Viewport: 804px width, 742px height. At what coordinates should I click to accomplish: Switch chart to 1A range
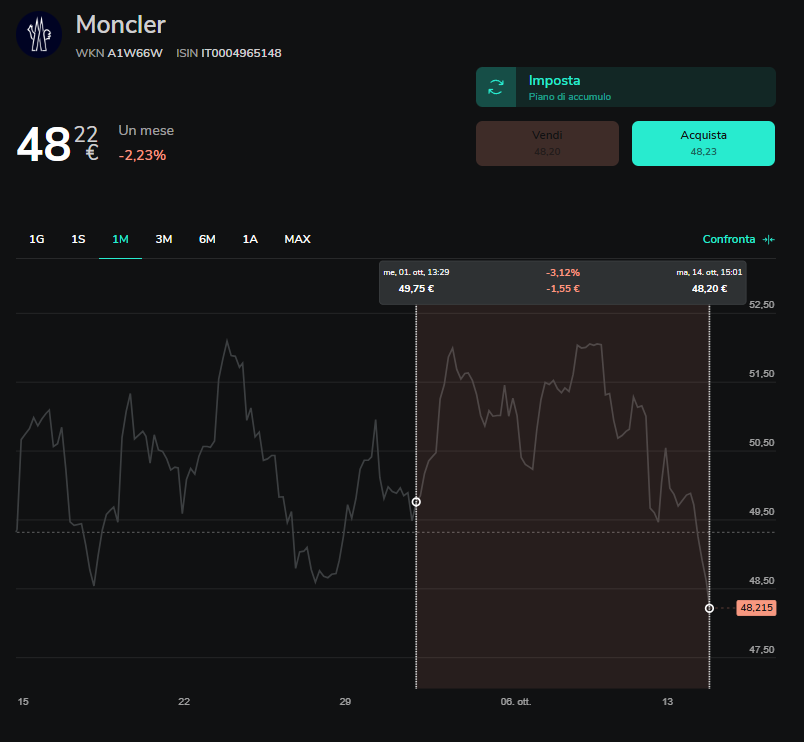tap(250, 239)
